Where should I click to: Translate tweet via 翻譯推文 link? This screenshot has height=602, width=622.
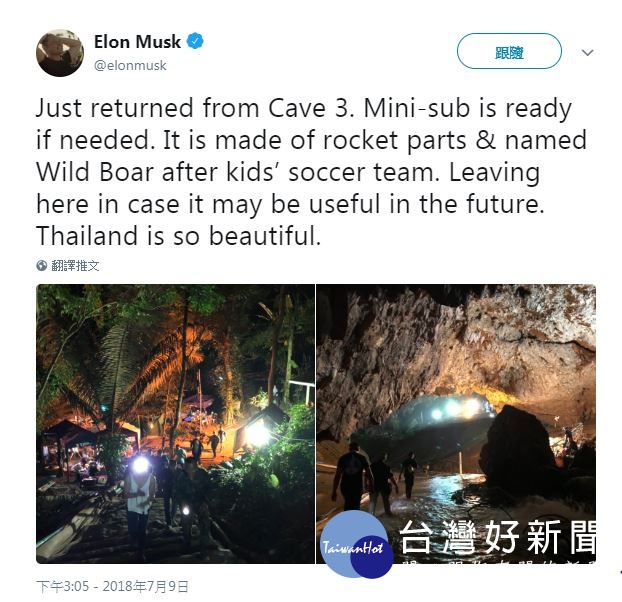75,265
